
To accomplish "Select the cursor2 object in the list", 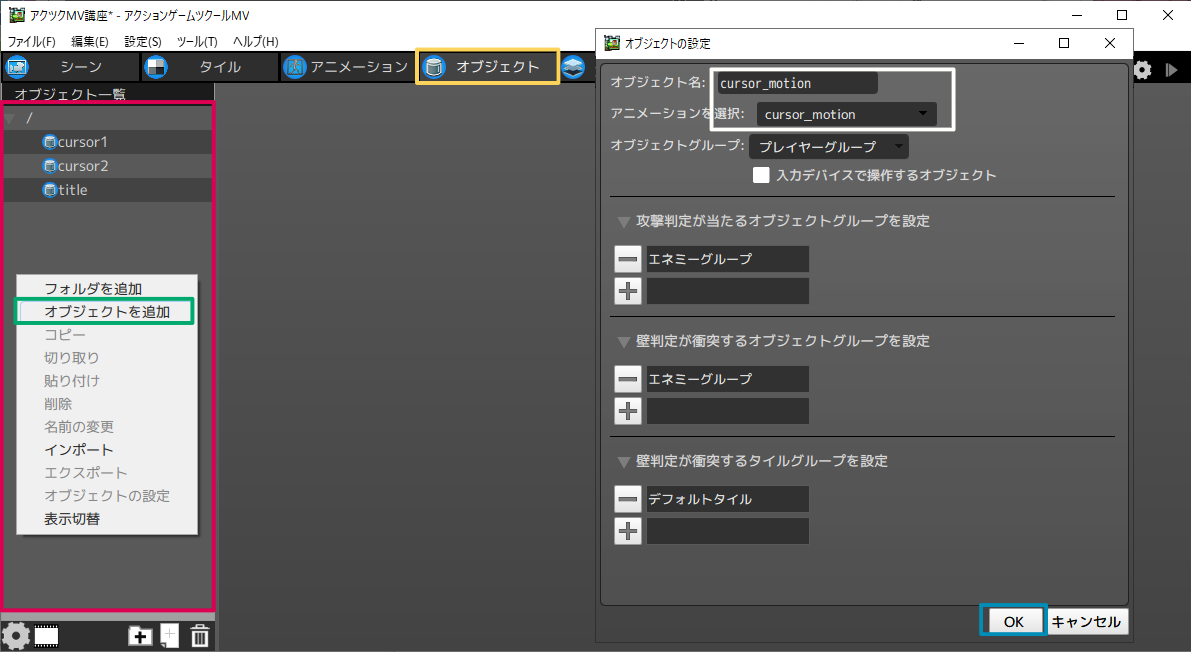I will click(83, 166).
